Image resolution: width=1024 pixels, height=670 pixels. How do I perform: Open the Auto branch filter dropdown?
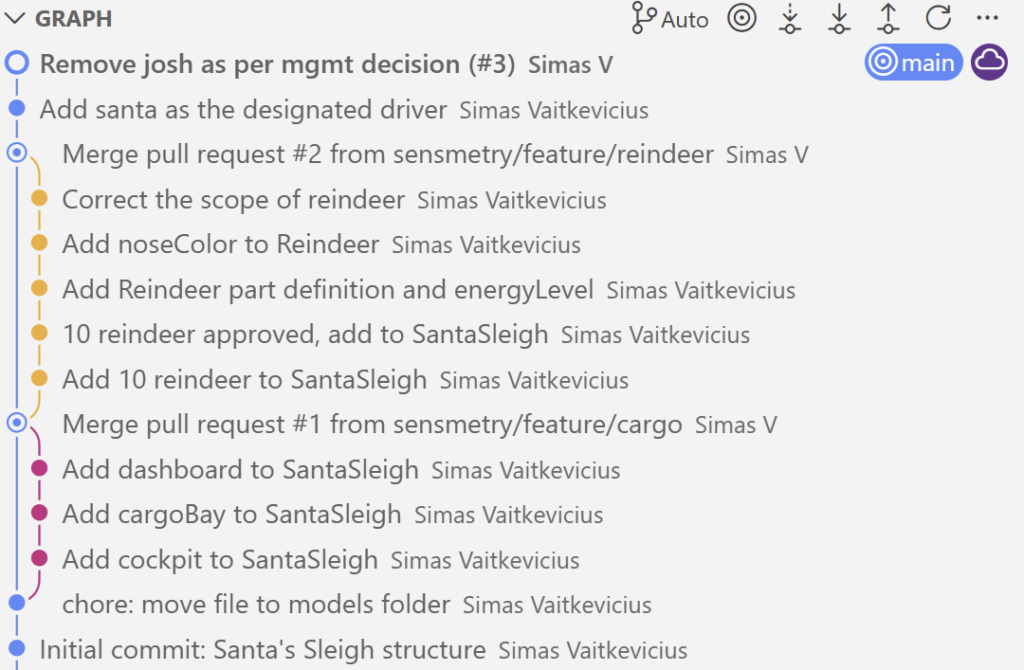pyautogui.click(x=670, y=19)
